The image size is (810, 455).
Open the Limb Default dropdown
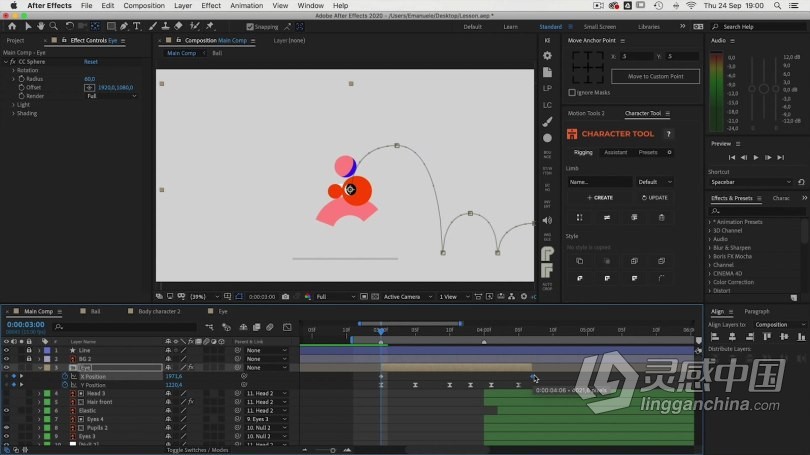pos(654,182)
